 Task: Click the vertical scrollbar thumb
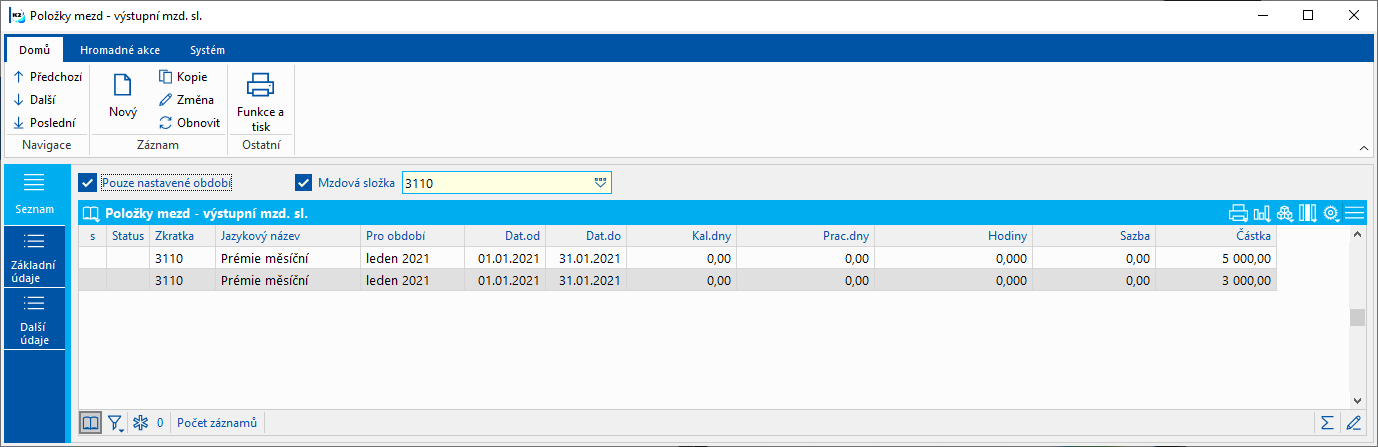pos(1357,318)
